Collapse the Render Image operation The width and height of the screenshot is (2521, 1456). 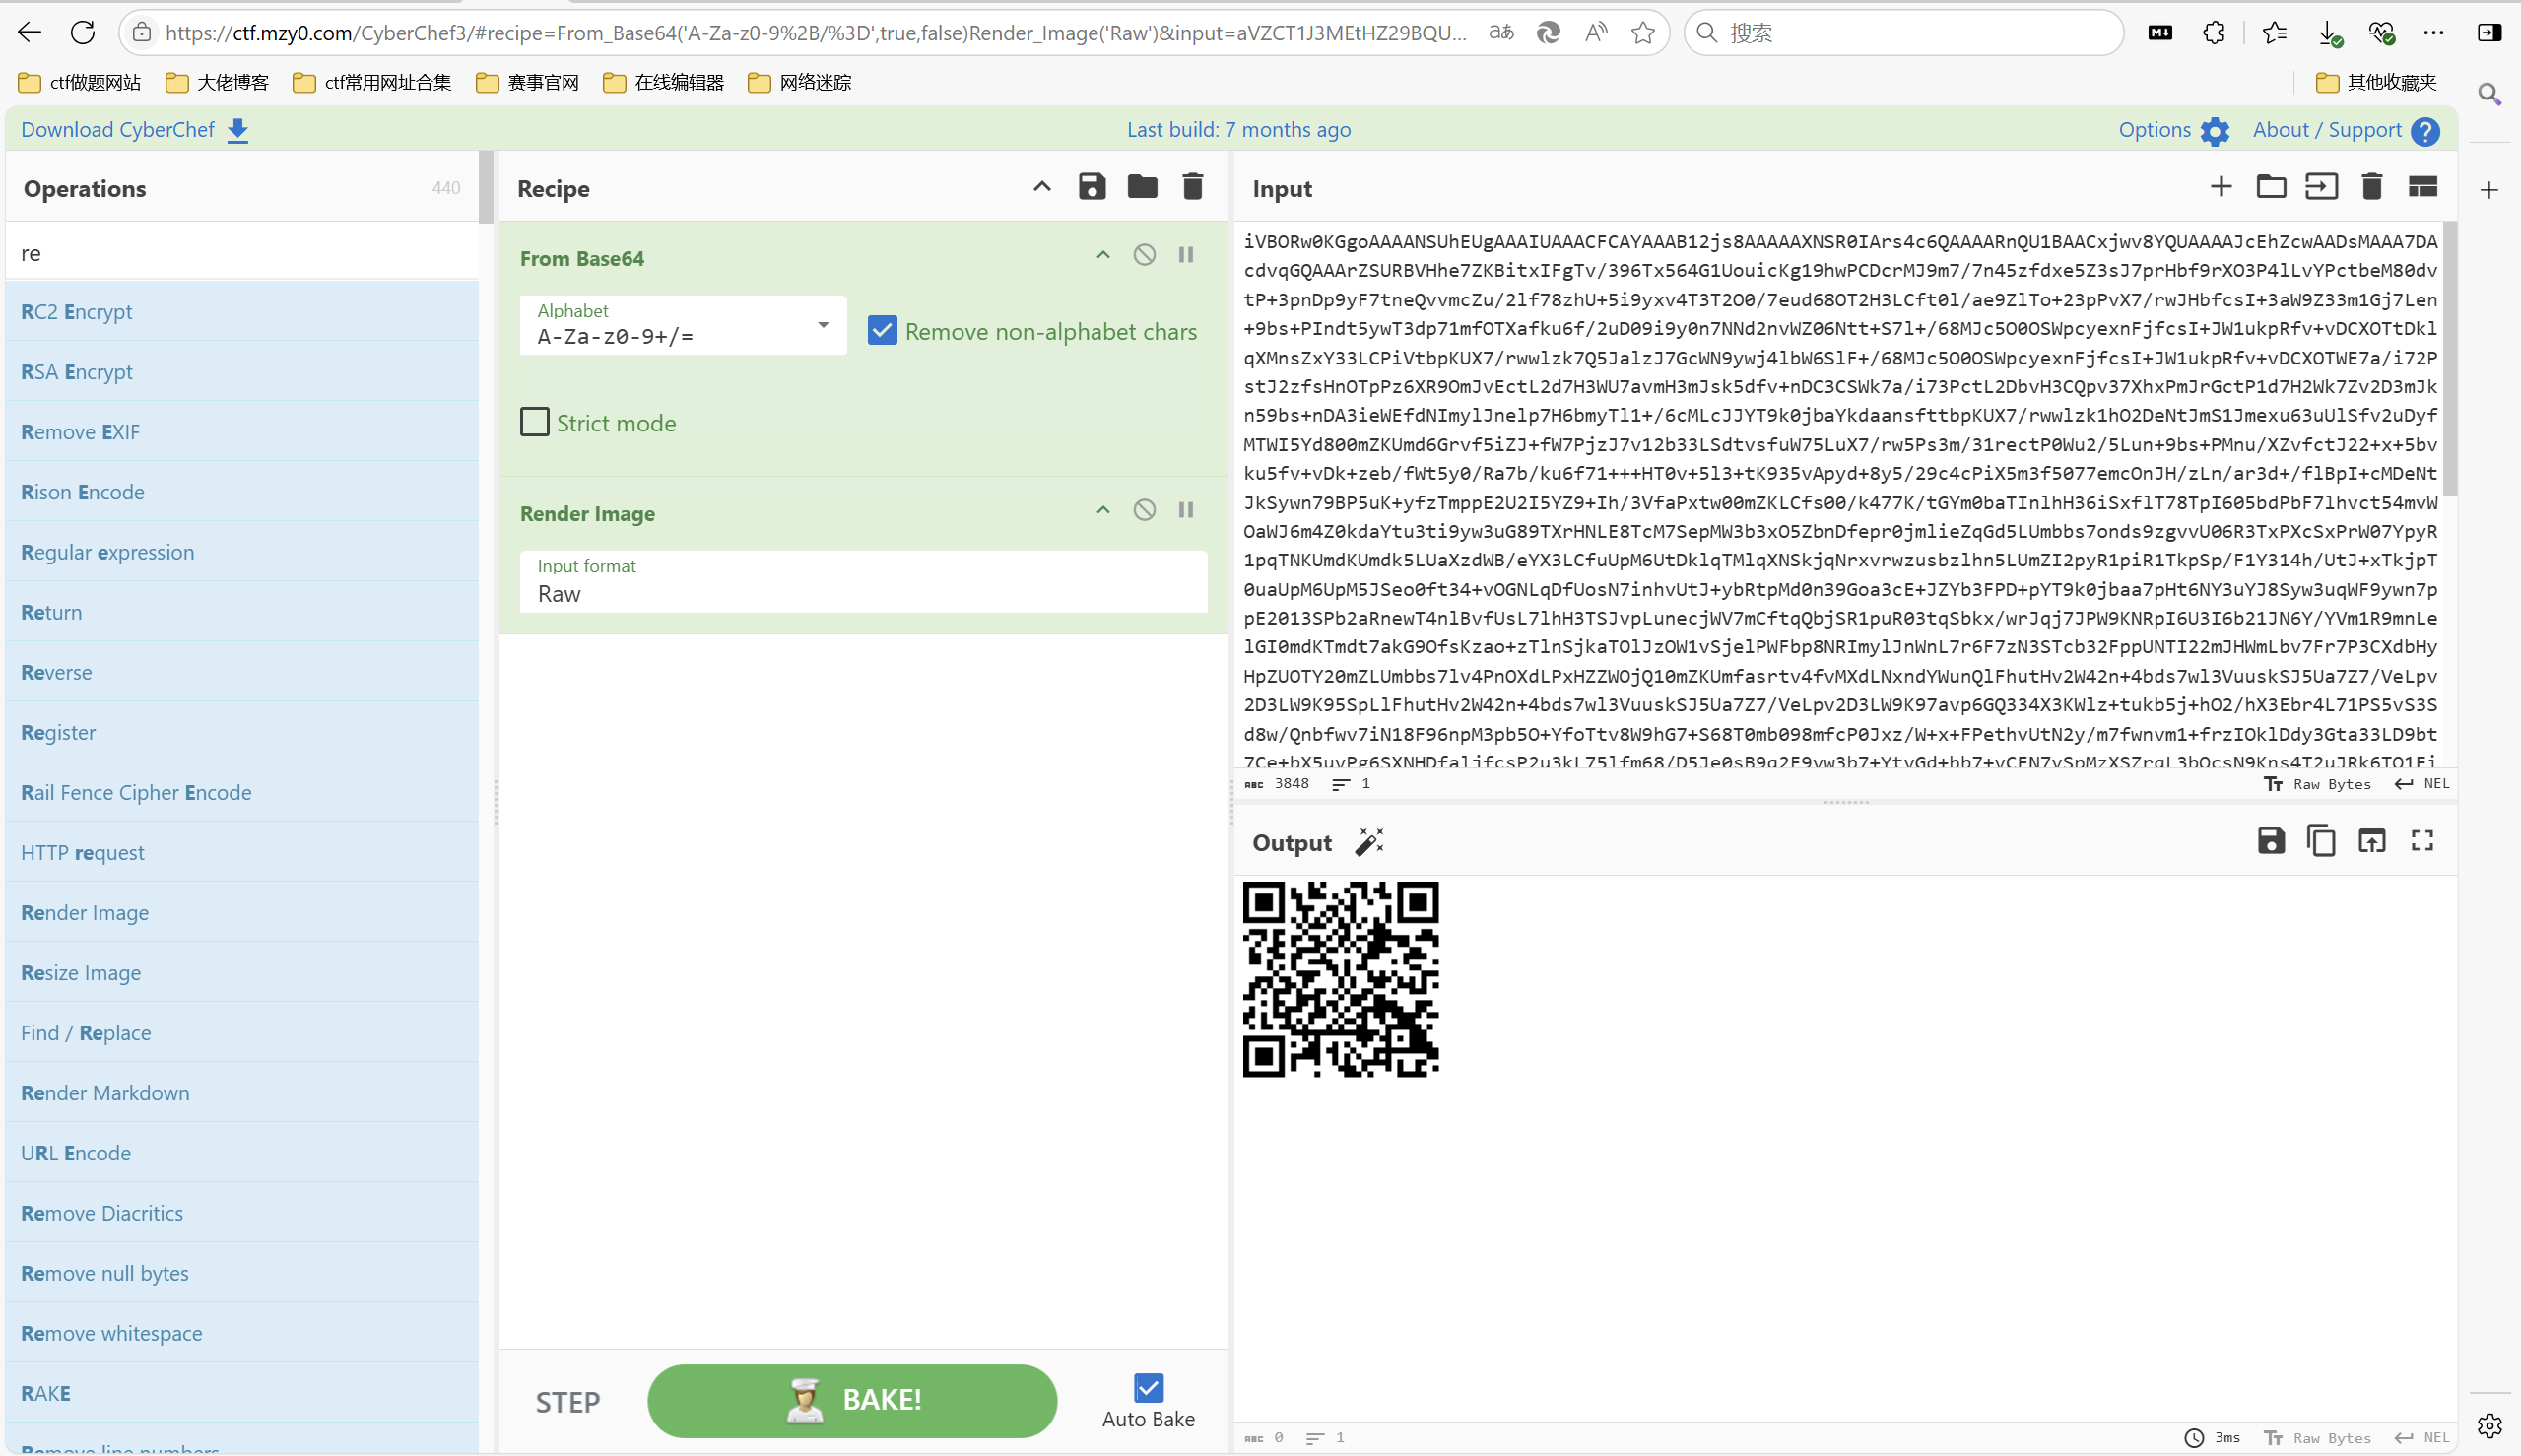[x=1103, y=510]
